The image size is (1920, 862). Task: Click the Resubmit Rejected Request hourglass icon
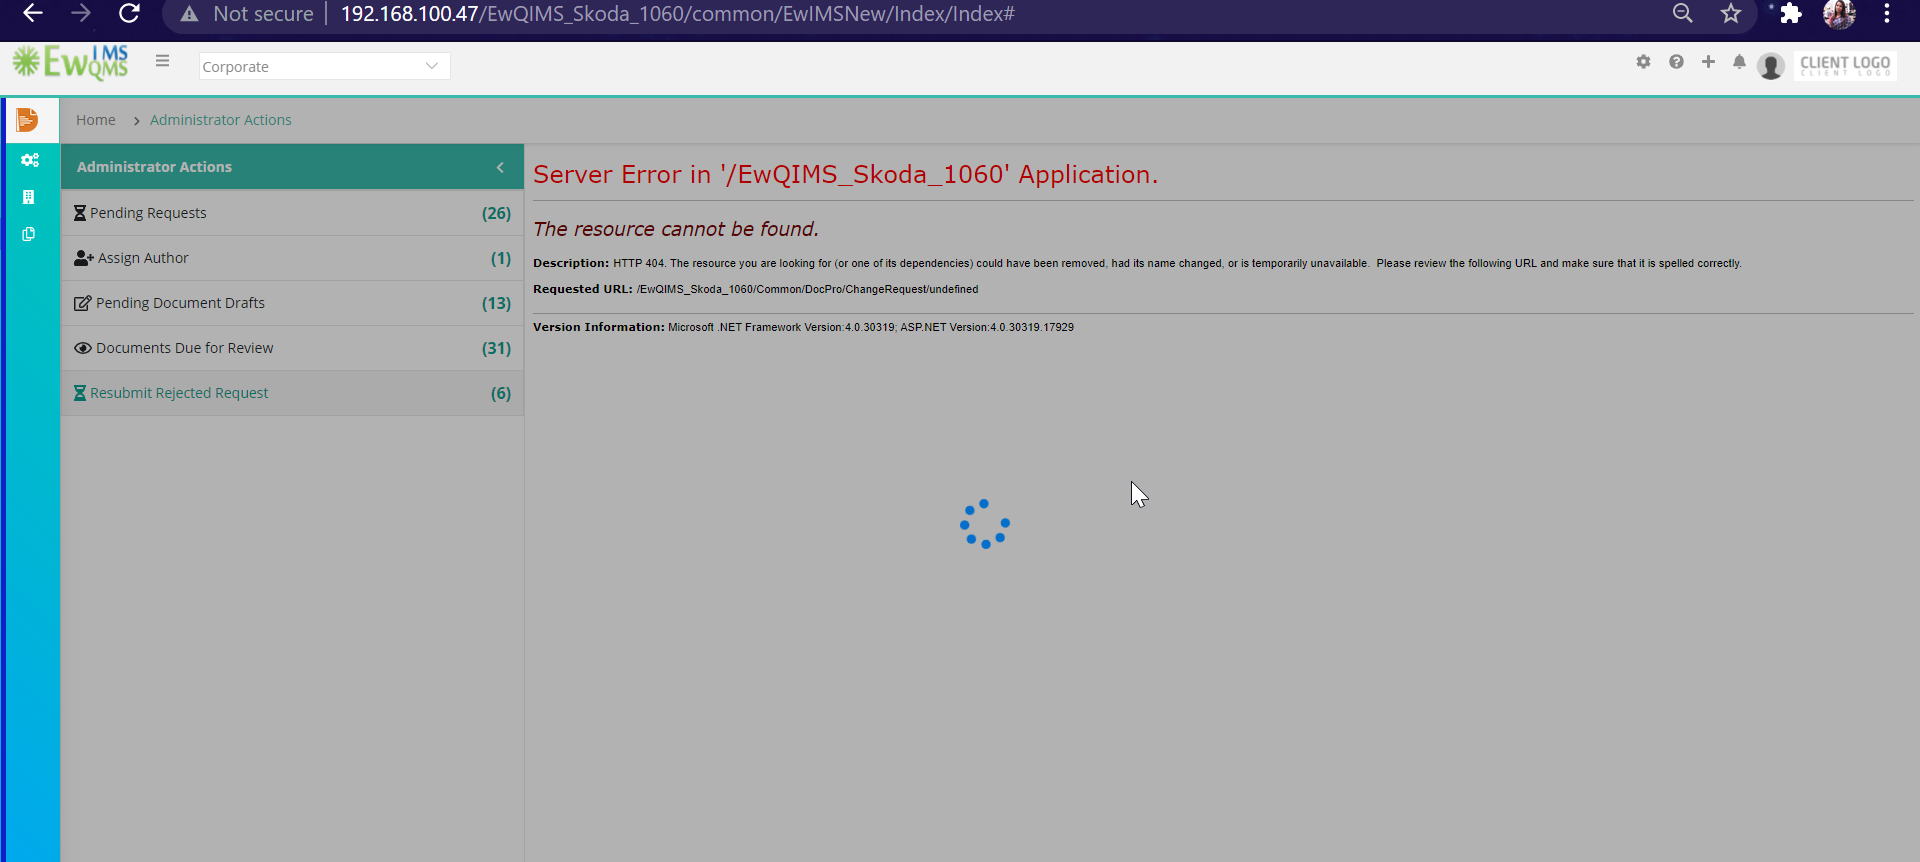[80, 393]
